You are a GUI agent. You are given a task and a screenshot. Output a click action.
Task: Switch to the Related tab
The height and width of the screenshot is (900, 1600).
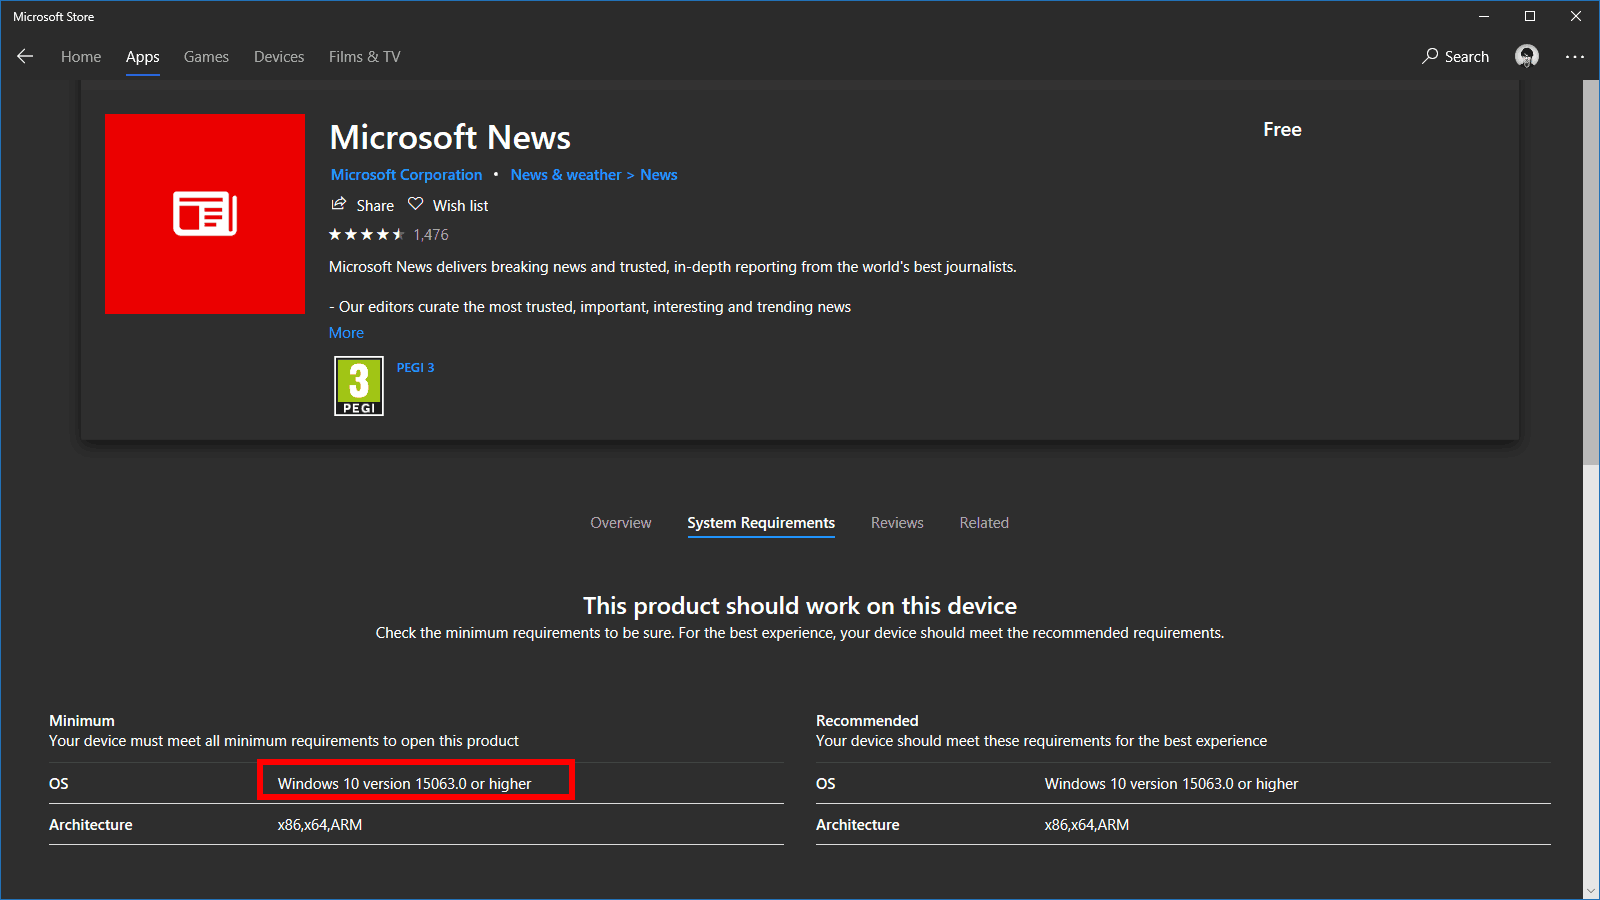984,523
